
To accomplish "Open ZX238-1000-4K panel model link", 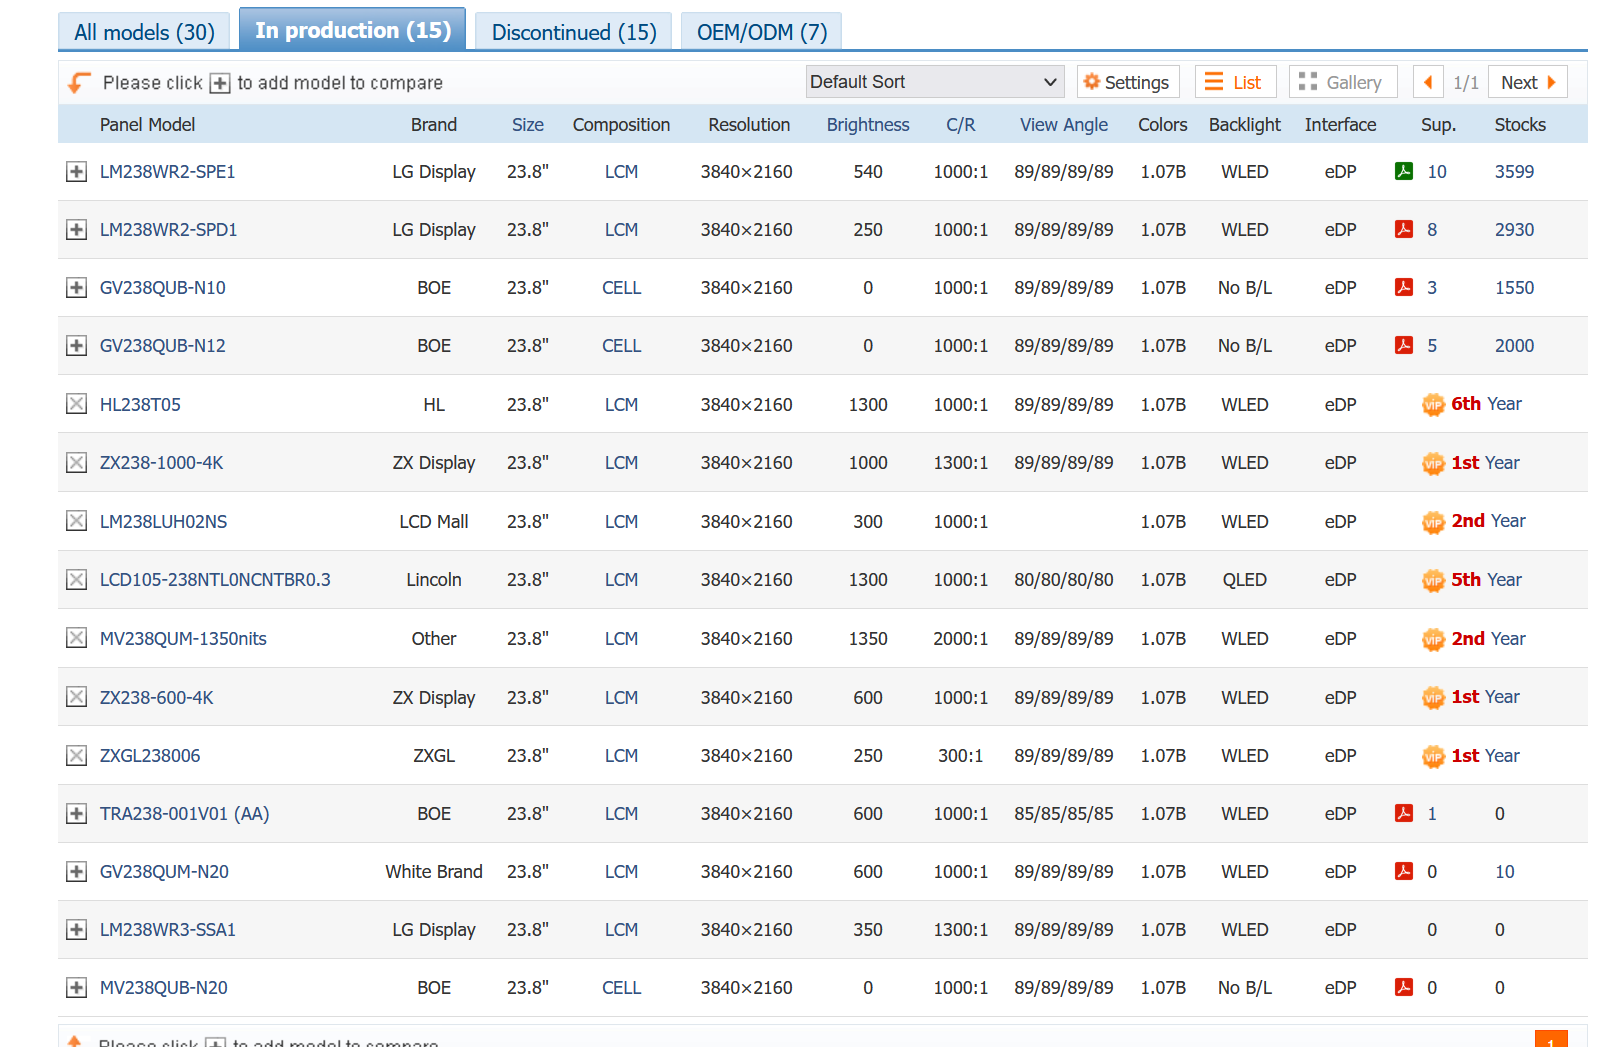I will click(x=162, y=463).
